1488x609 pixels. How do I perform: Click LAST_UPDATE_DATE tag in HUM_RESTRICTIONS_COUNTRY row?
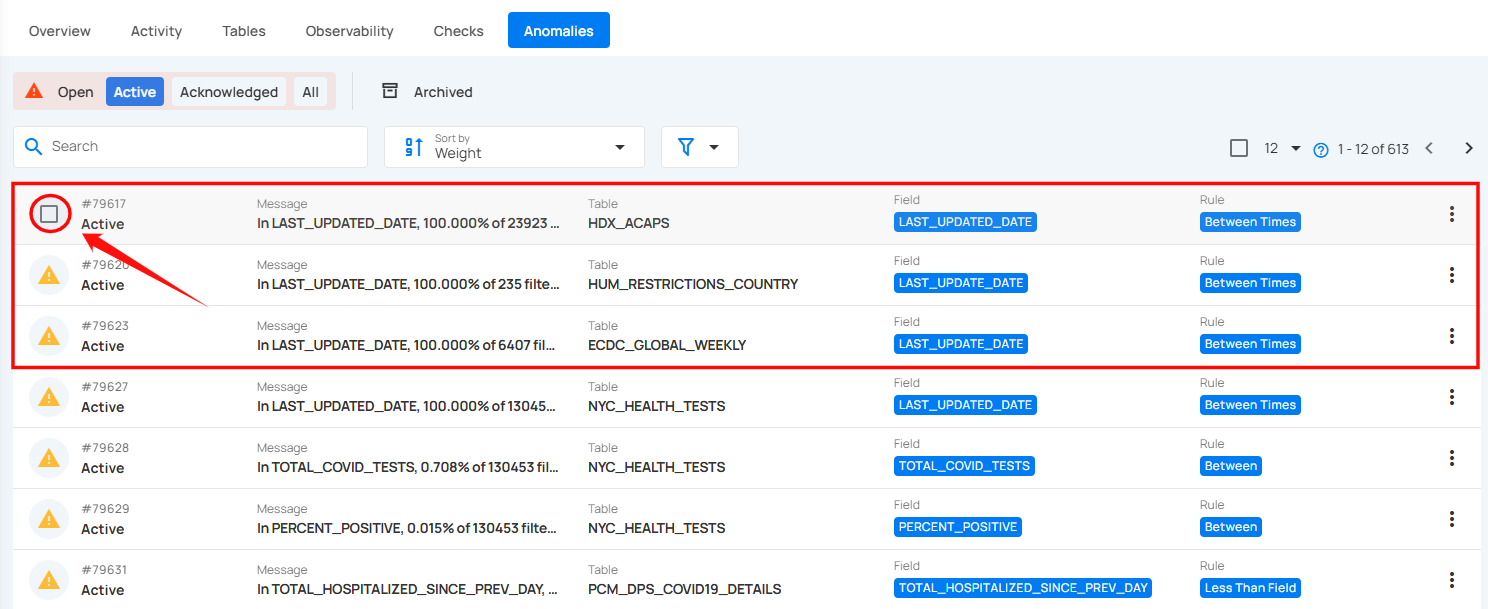coord(961,283)
